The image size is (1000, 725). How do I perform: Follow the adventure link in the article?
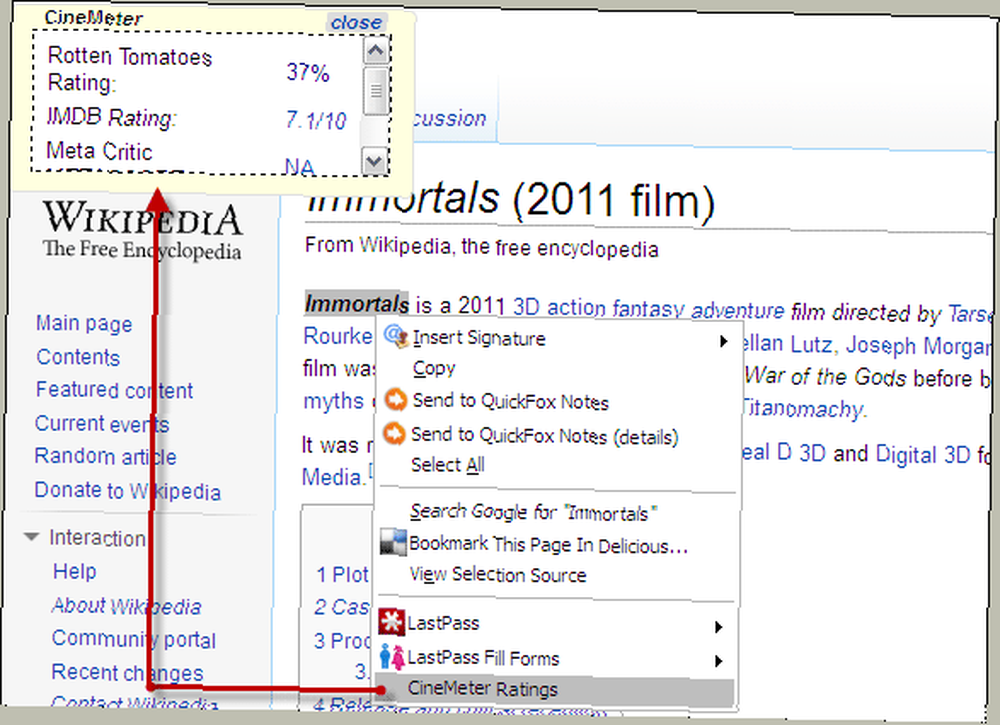[738, 310]
